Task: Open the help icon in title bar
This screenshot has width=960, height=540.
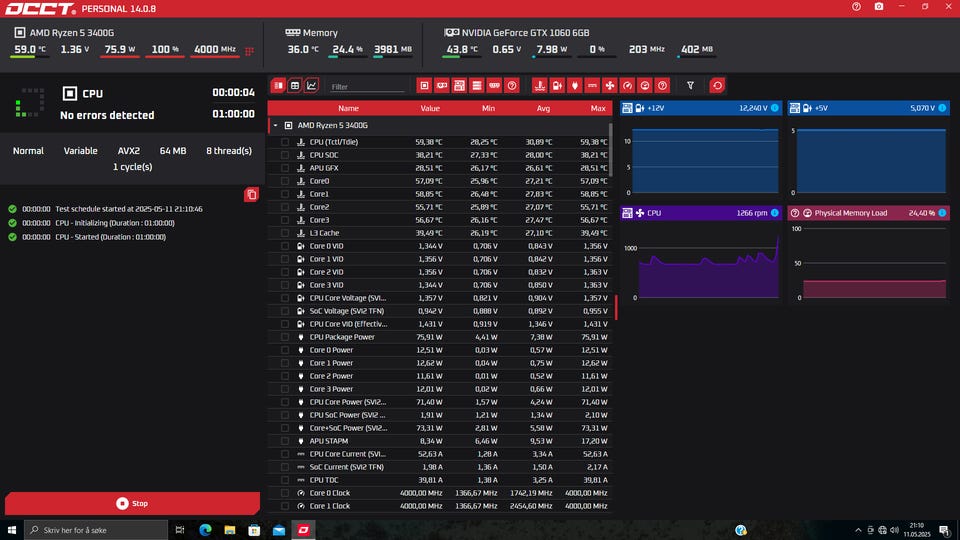Action: 856,7
